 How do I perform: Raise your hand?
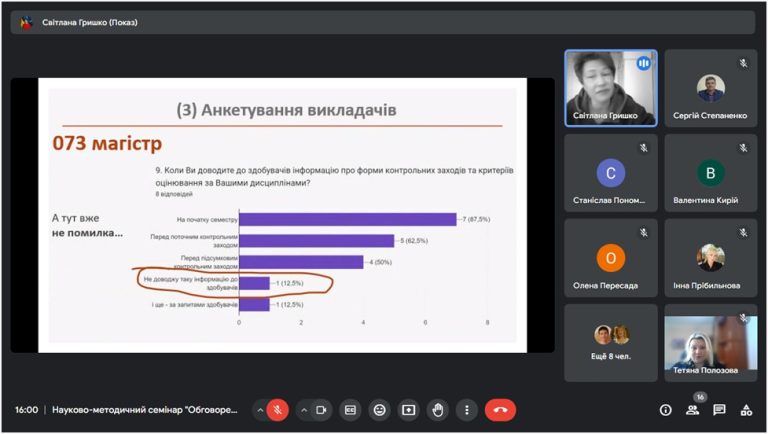[437, 410]
